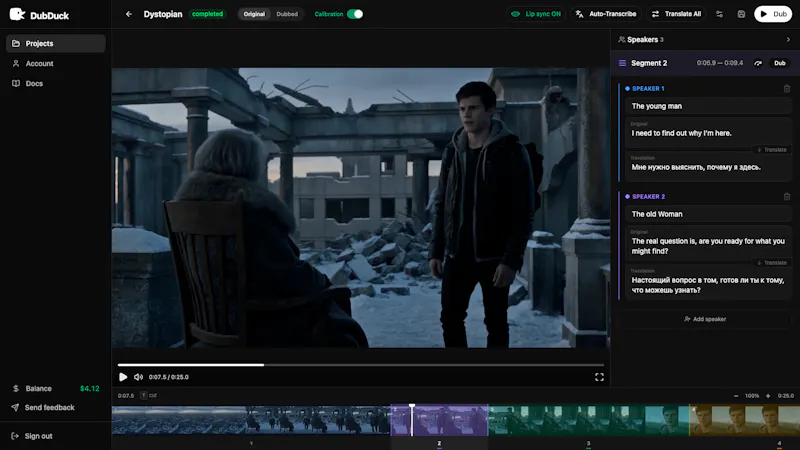Mute the video volume icon
The image size is (800, 450).
pyautogui.click(x=138, y=377)
